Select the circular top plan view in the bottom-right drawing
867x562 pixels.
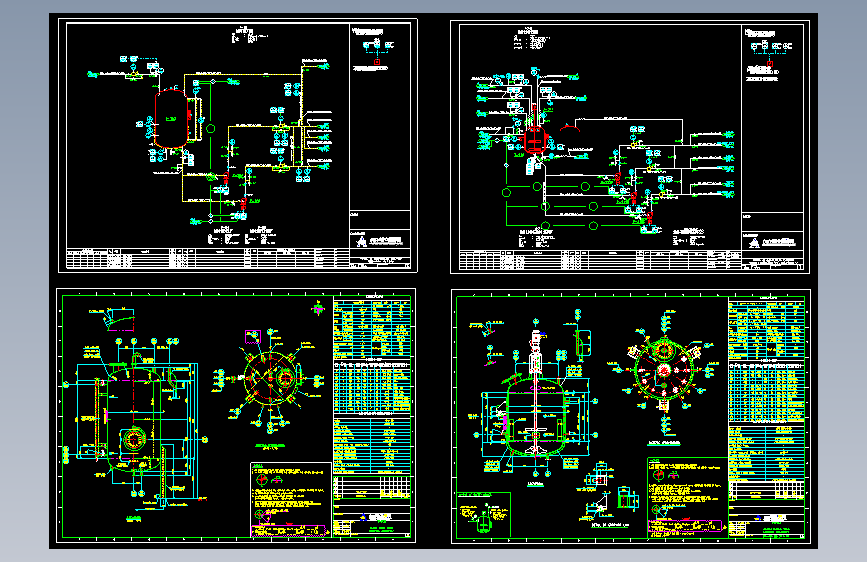(x=665, y=371)
